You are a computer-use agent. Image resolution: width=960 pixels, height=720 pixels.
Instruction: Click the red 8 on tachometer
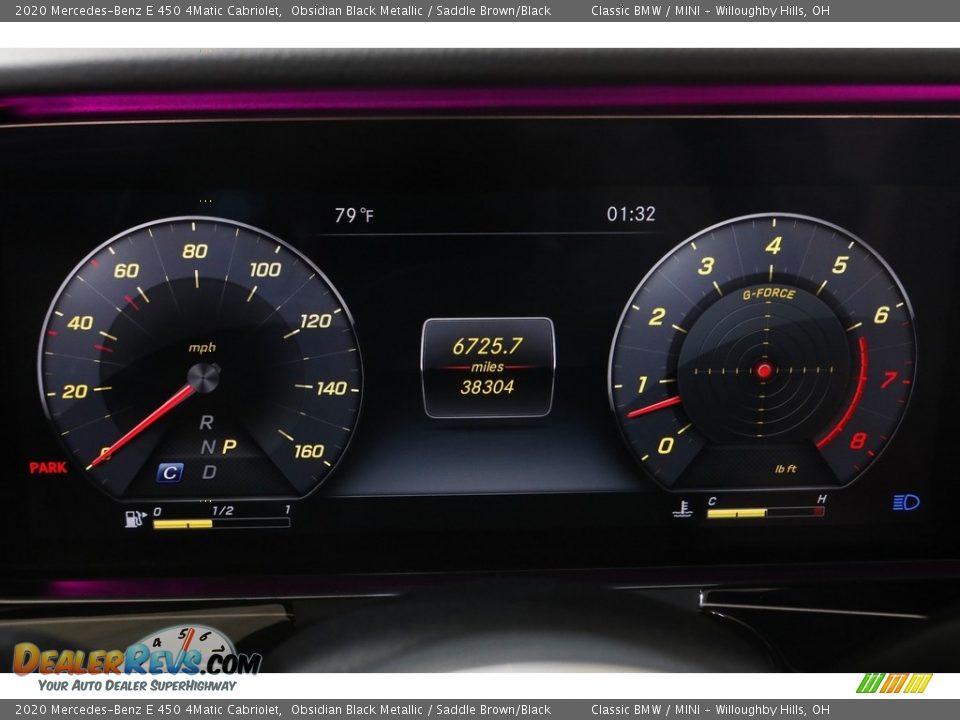pos(858,440)
